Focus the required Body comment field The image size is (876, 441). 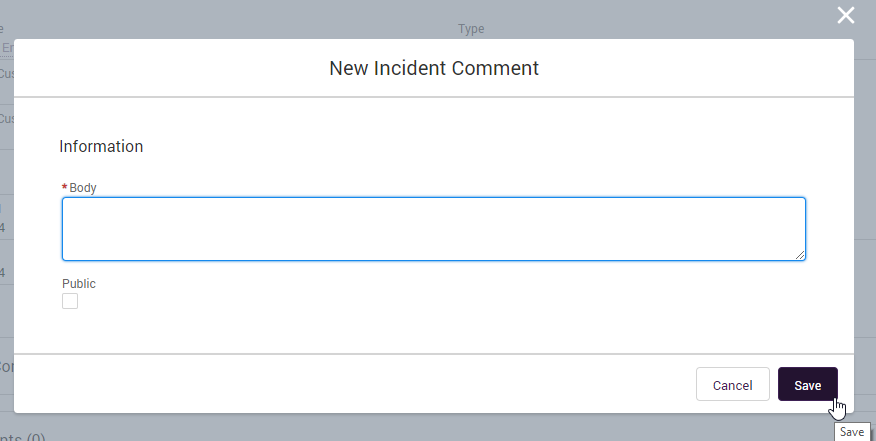(433, 229)
